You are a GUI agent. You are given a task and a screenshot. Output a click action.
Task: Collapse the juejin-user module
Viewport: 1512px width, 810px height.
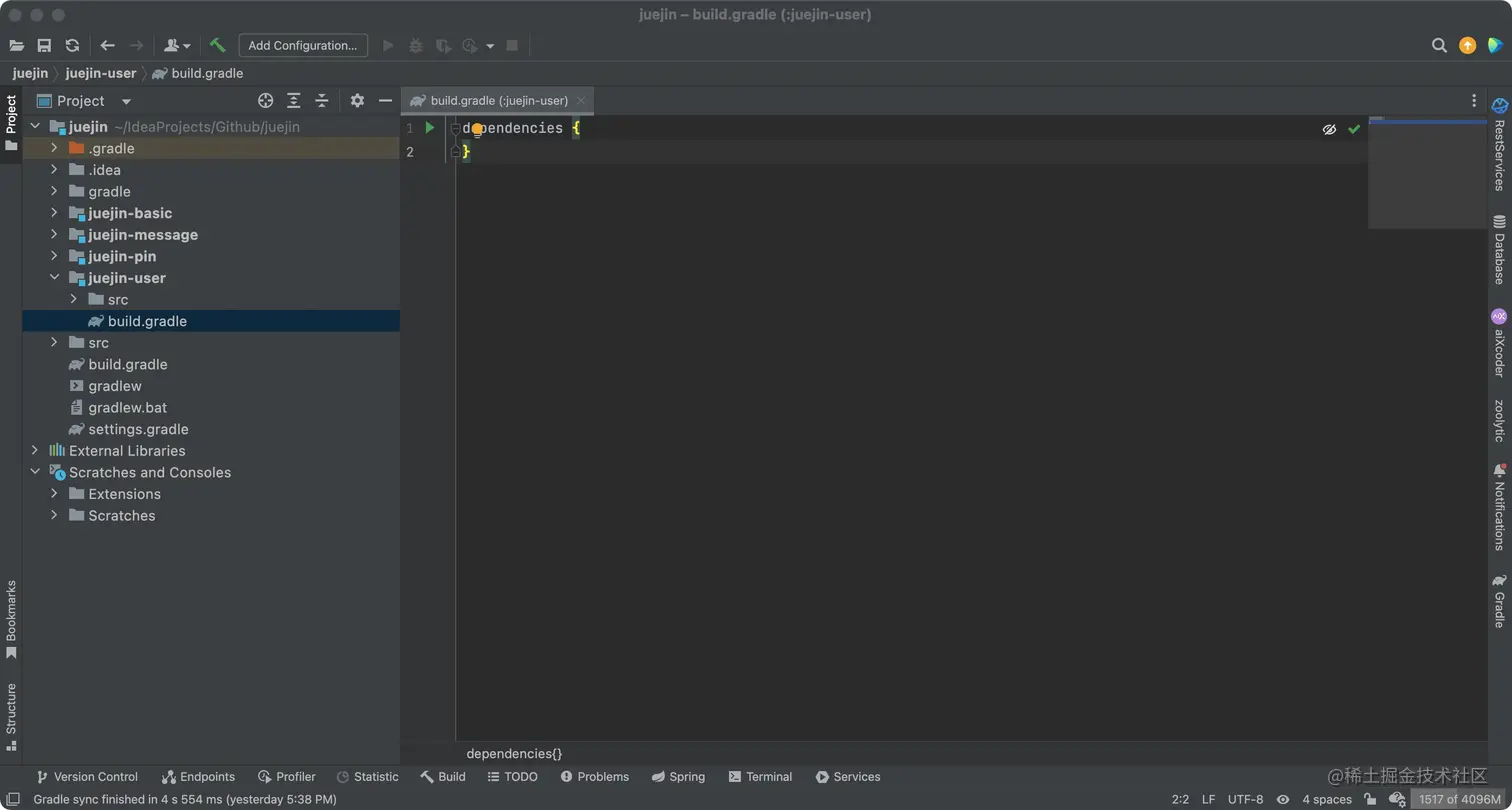point(54,278)
